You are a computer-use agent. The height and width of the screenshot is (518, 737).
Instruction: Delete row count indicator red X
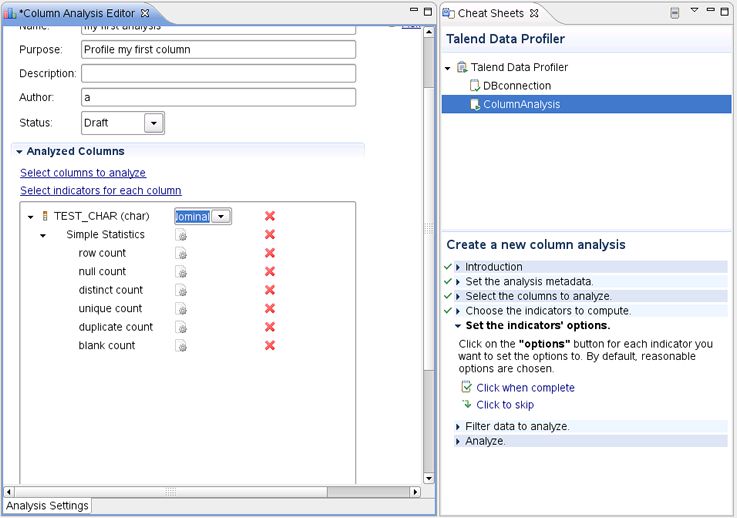(270, 253)
